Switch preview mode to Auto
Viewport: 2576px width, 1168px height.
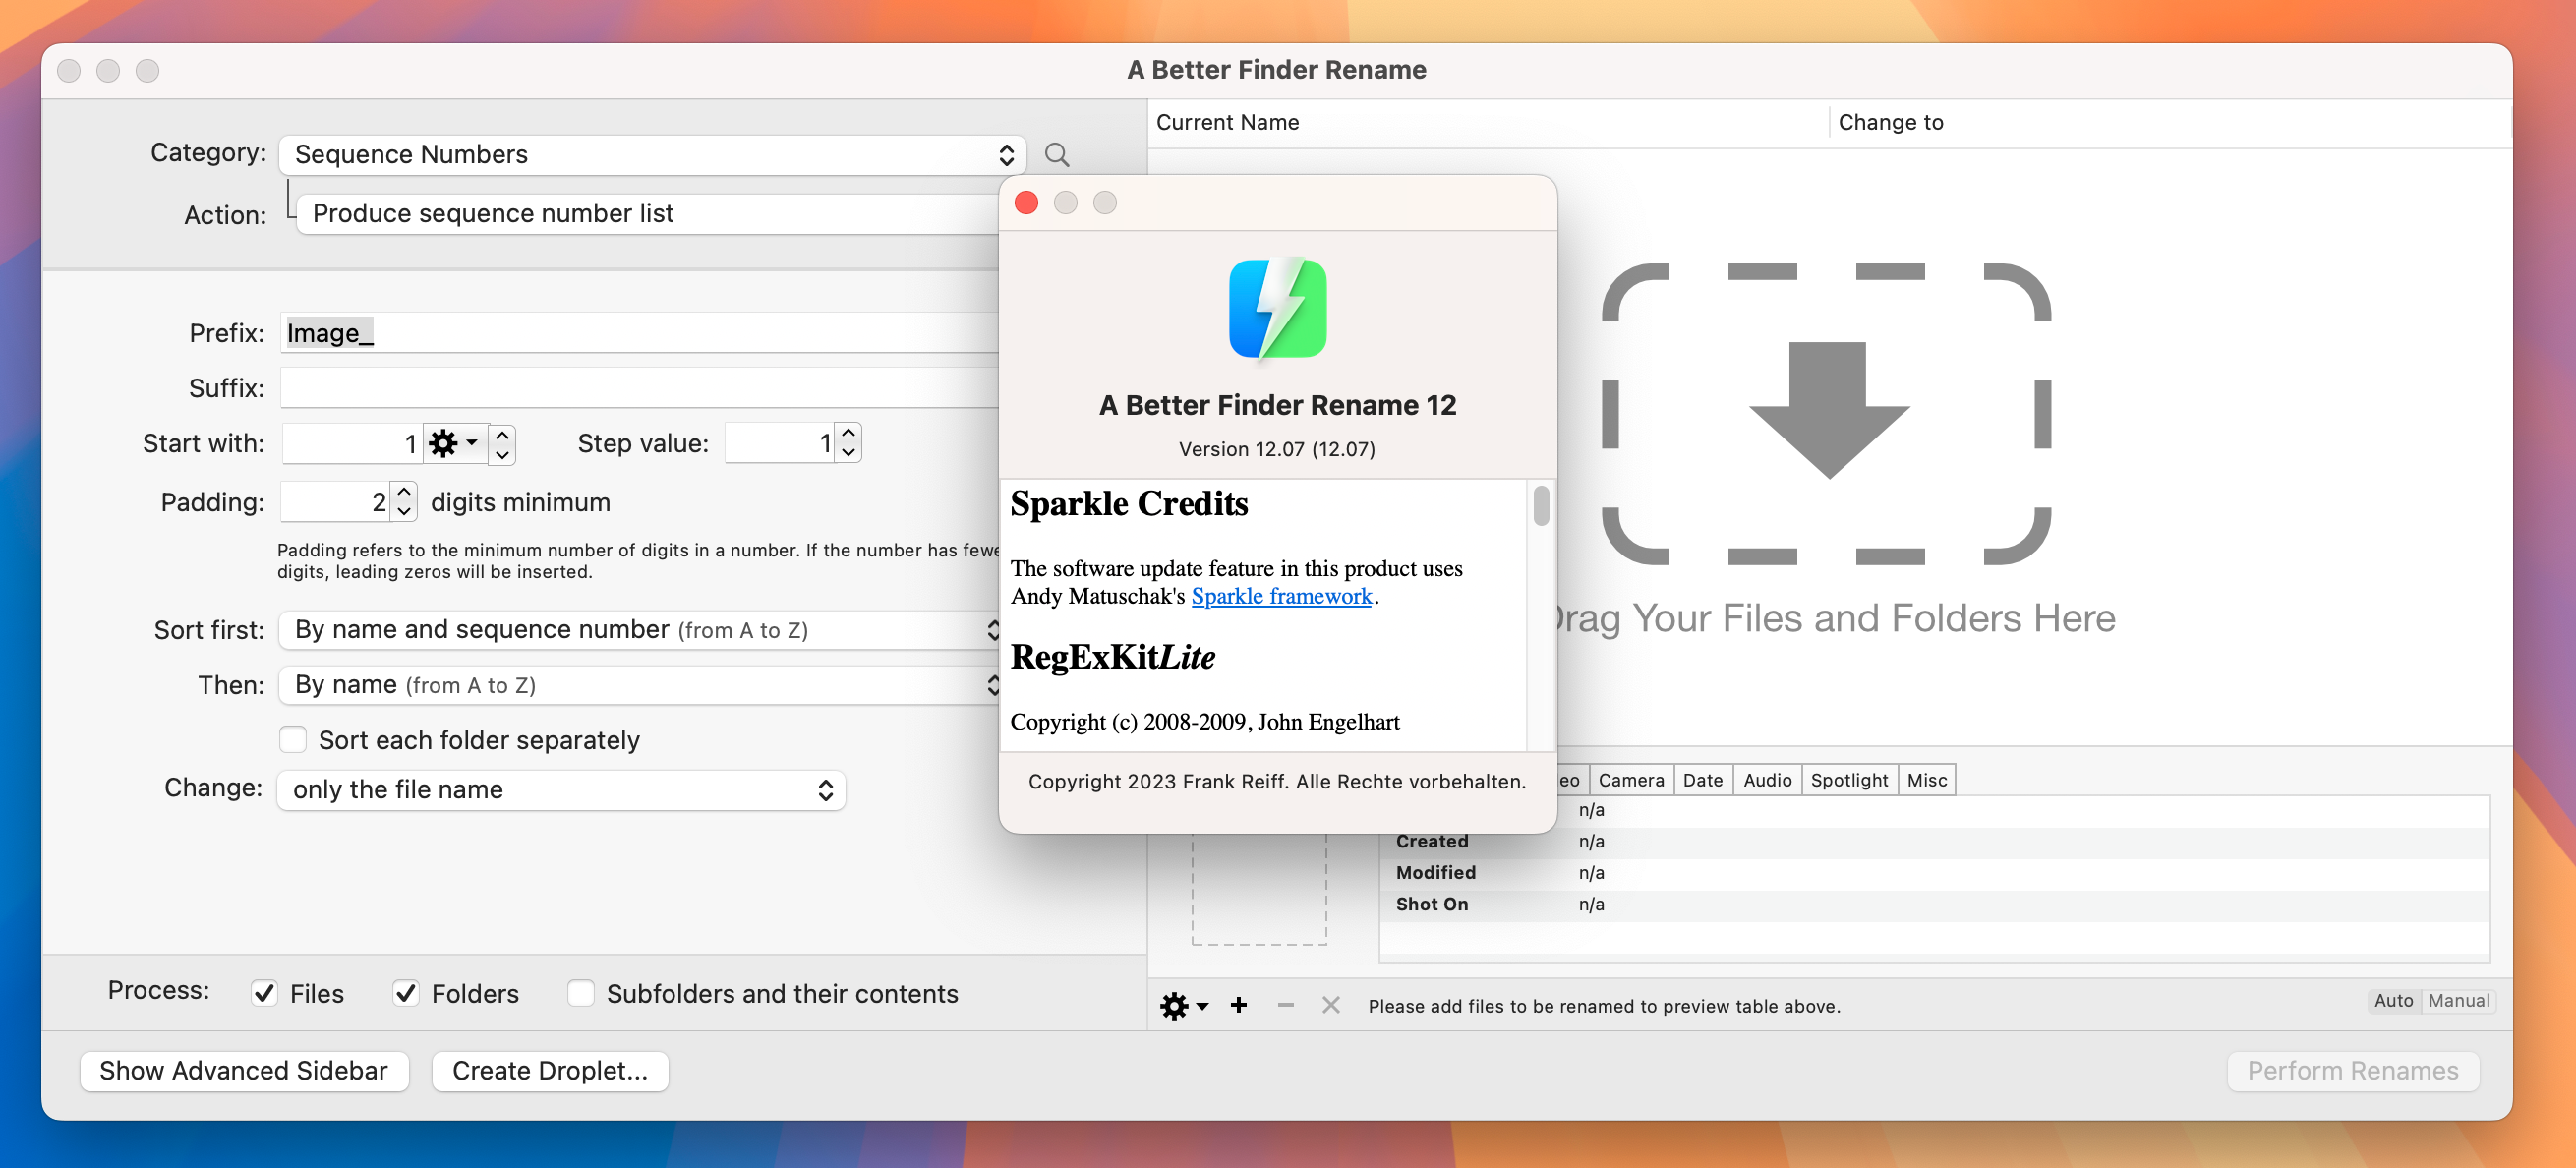click(2393, 1000)
